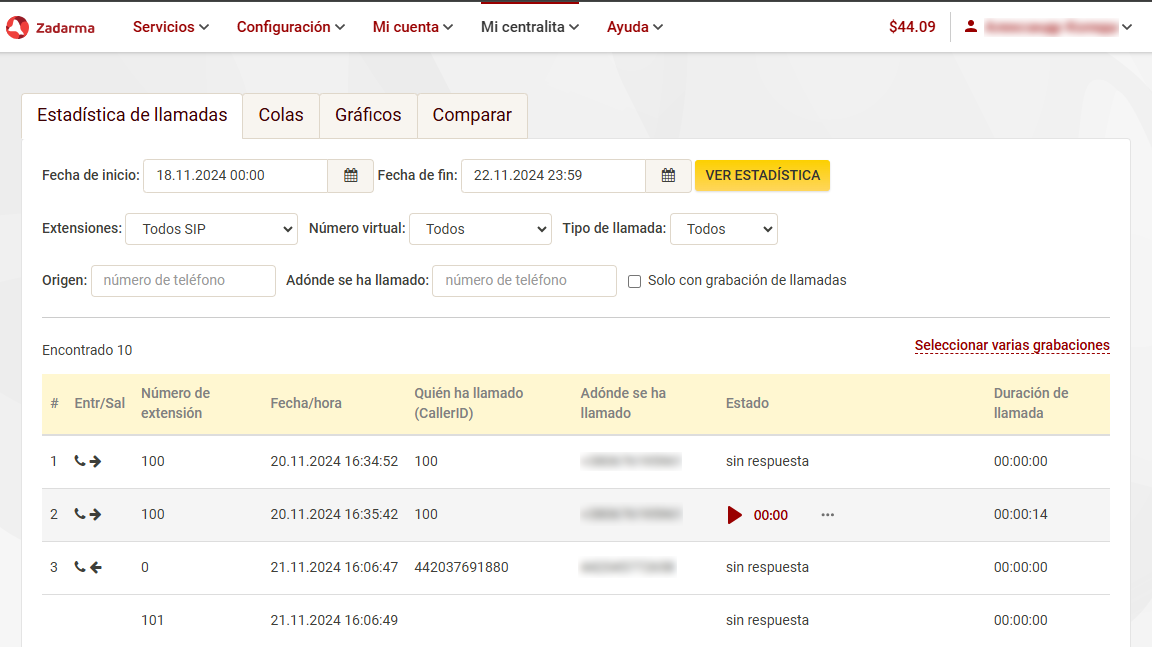Switch to the Comparar tab
1152x647 pixels.
[x=472, y=115]
